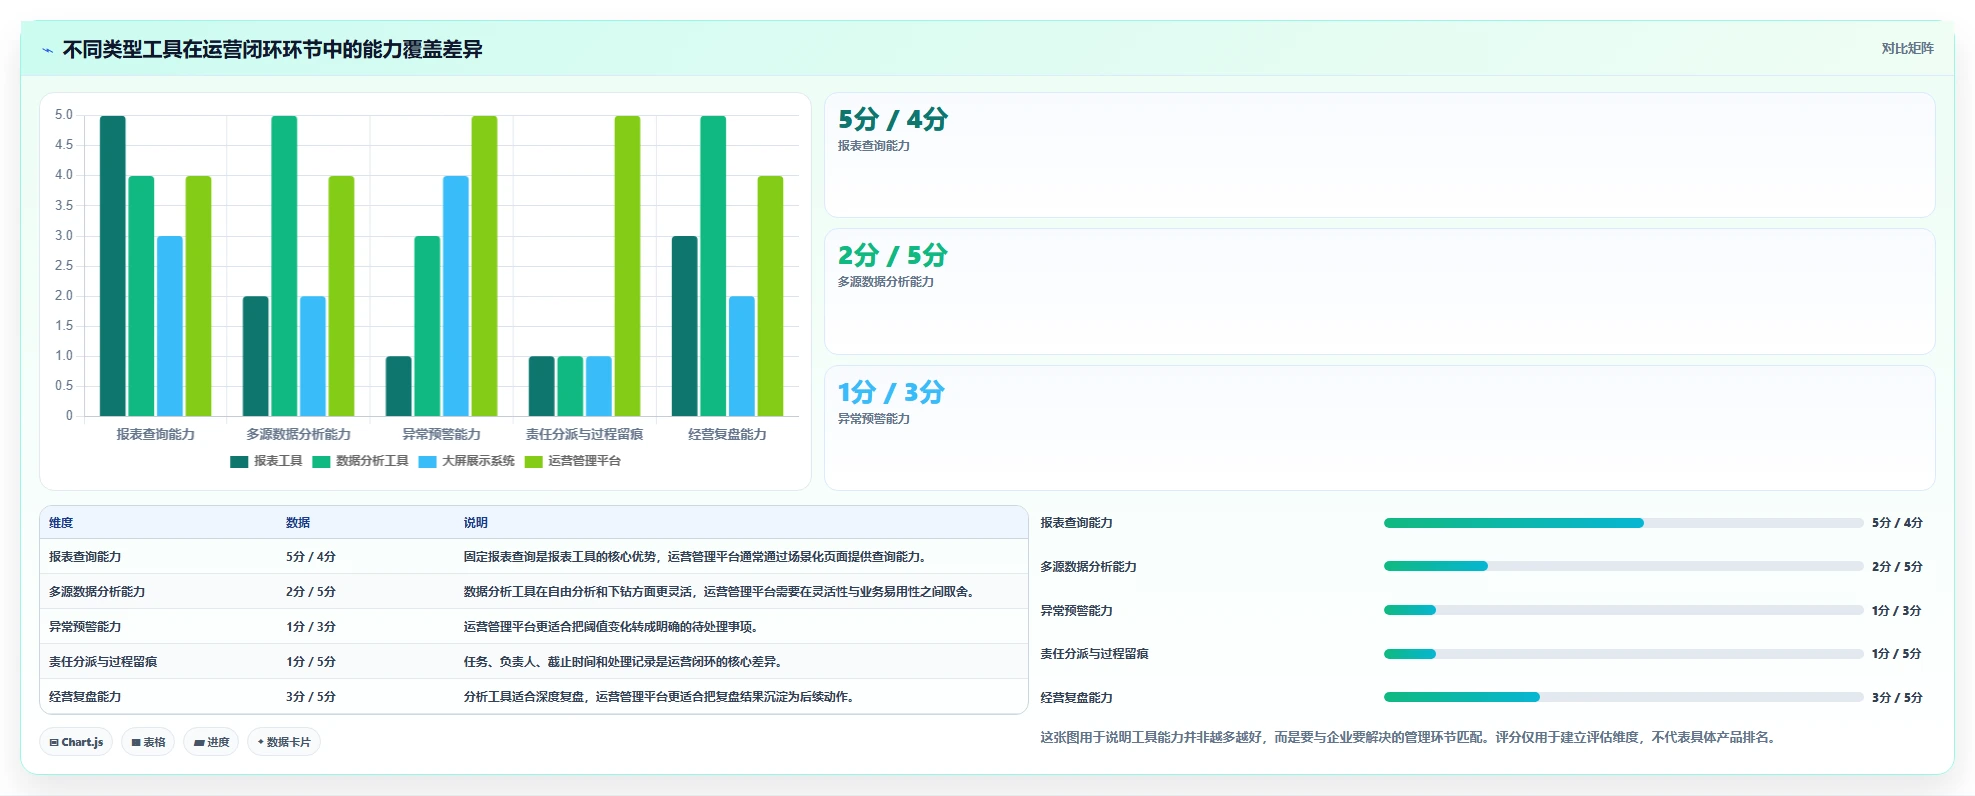Viewport: 1975px width, 796px height.
Task: Click the Chart.js tag icon chip
Action: pos(76,742)
